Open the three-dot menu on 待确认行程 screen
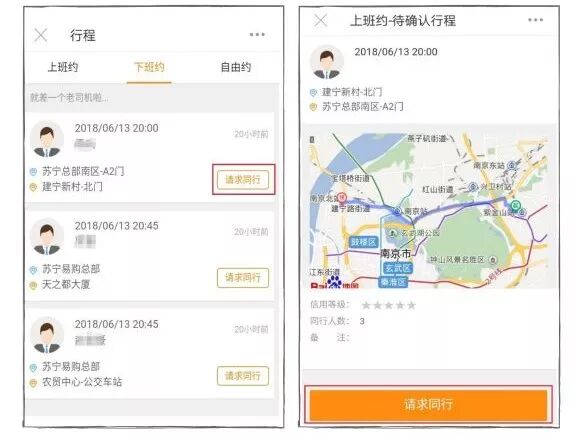 535,20
